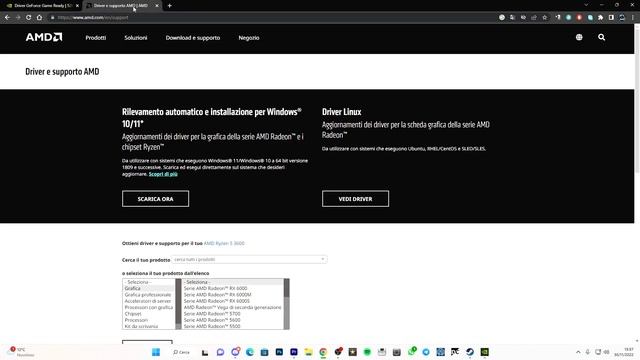
Task: Open Premiere Pro icon in taskbar
Action: pos(294,352)
